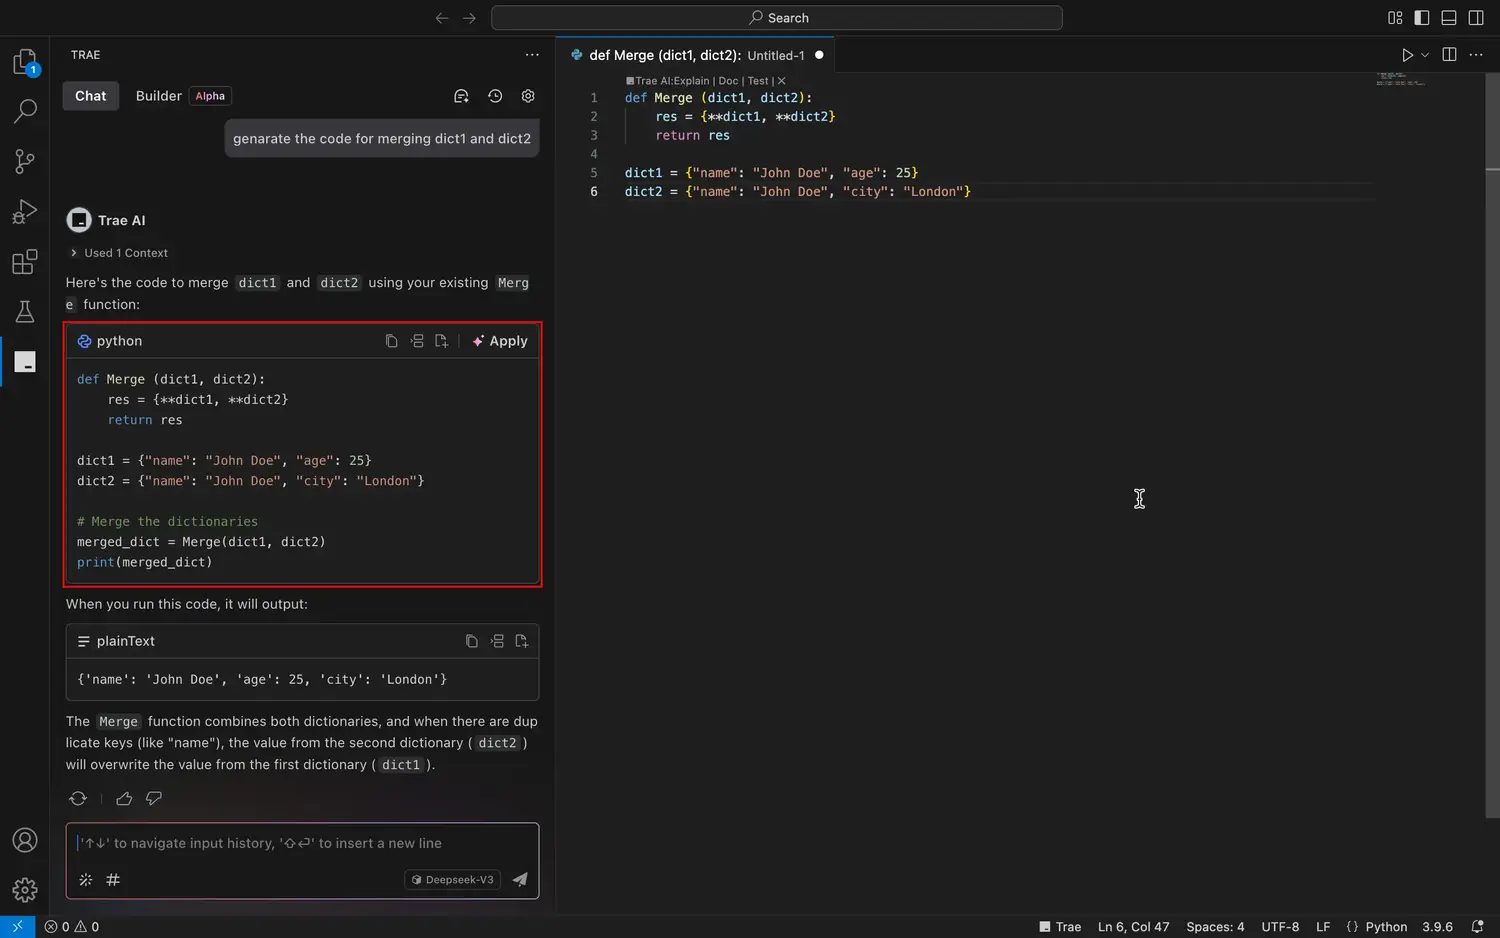Open Run and Debug view
The image size is (1500, 938).
25,212
